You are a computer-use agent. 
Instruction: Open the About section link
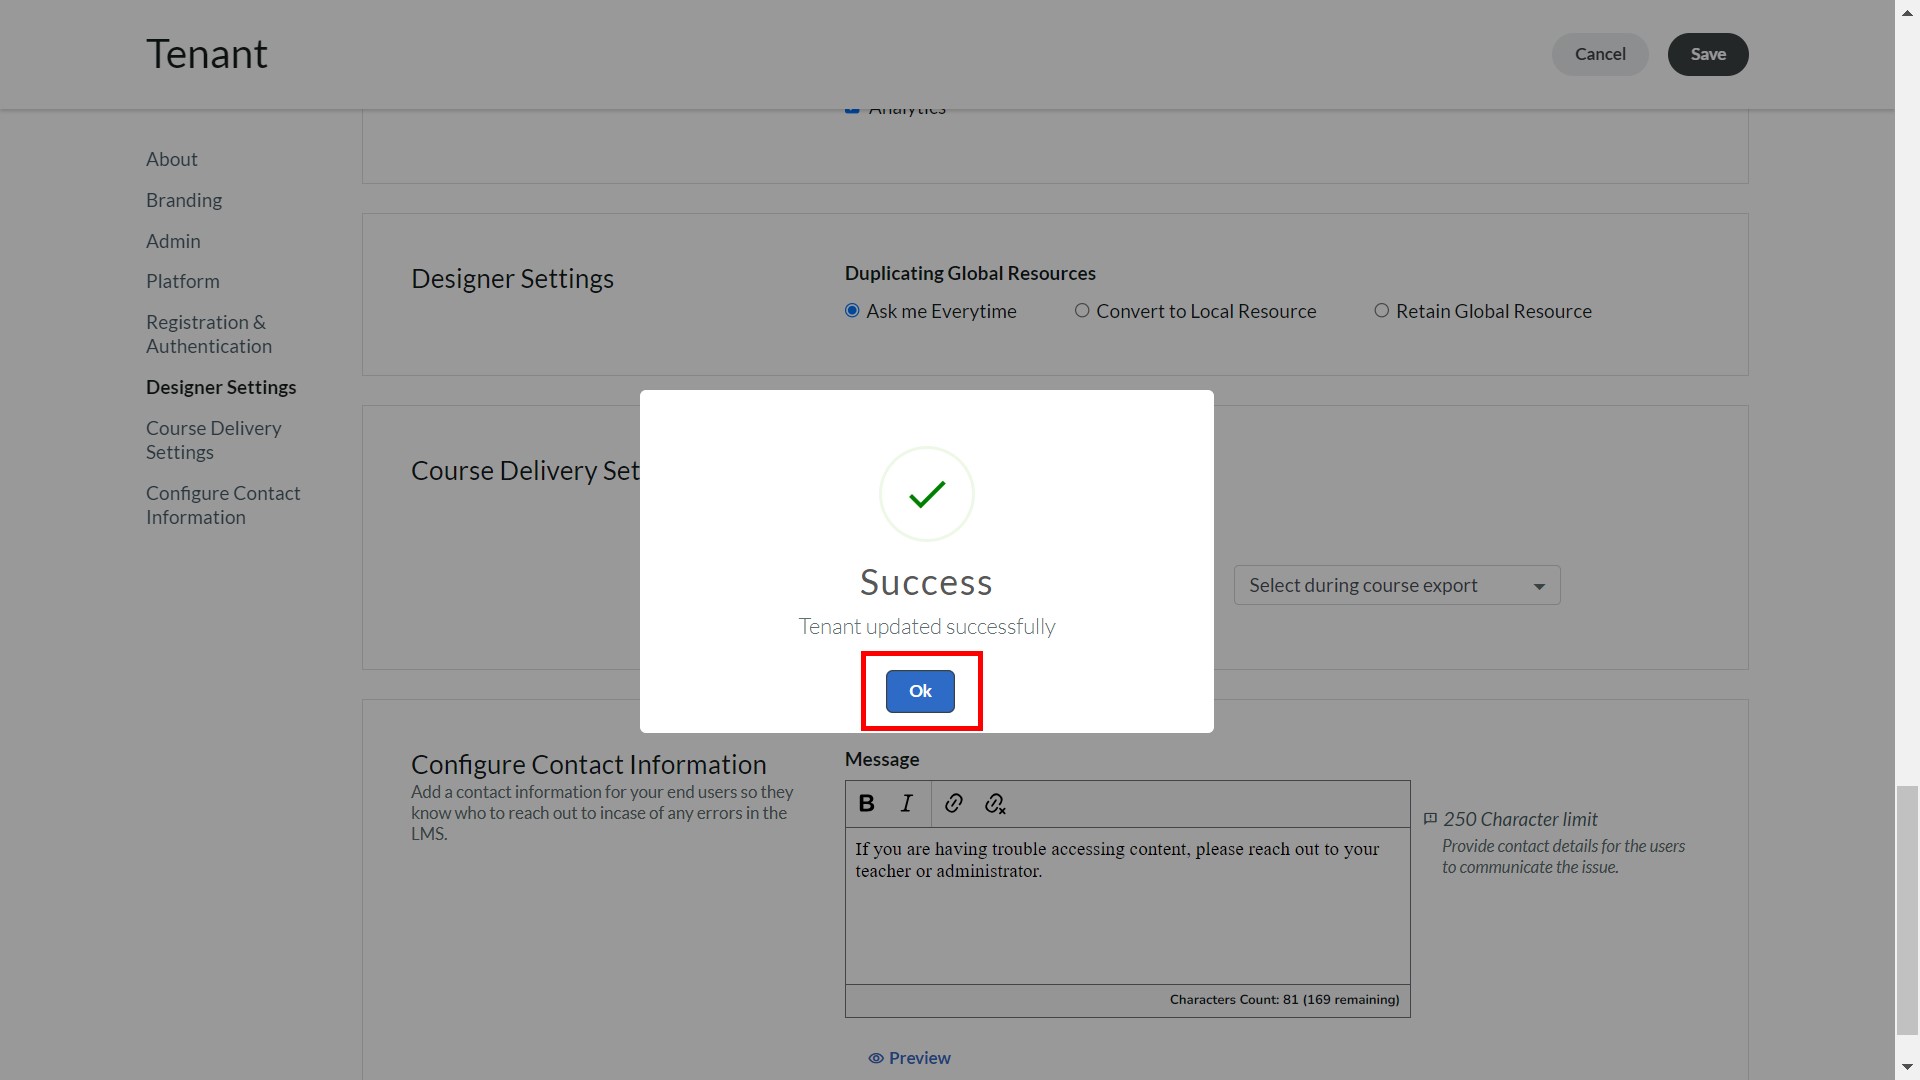point(171,159)
